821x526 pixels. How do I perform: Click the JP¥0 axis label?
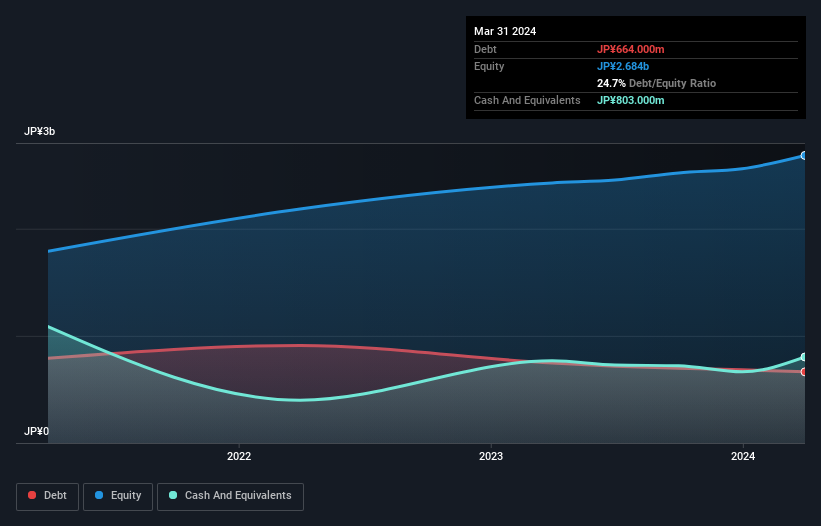click(36, 431)
